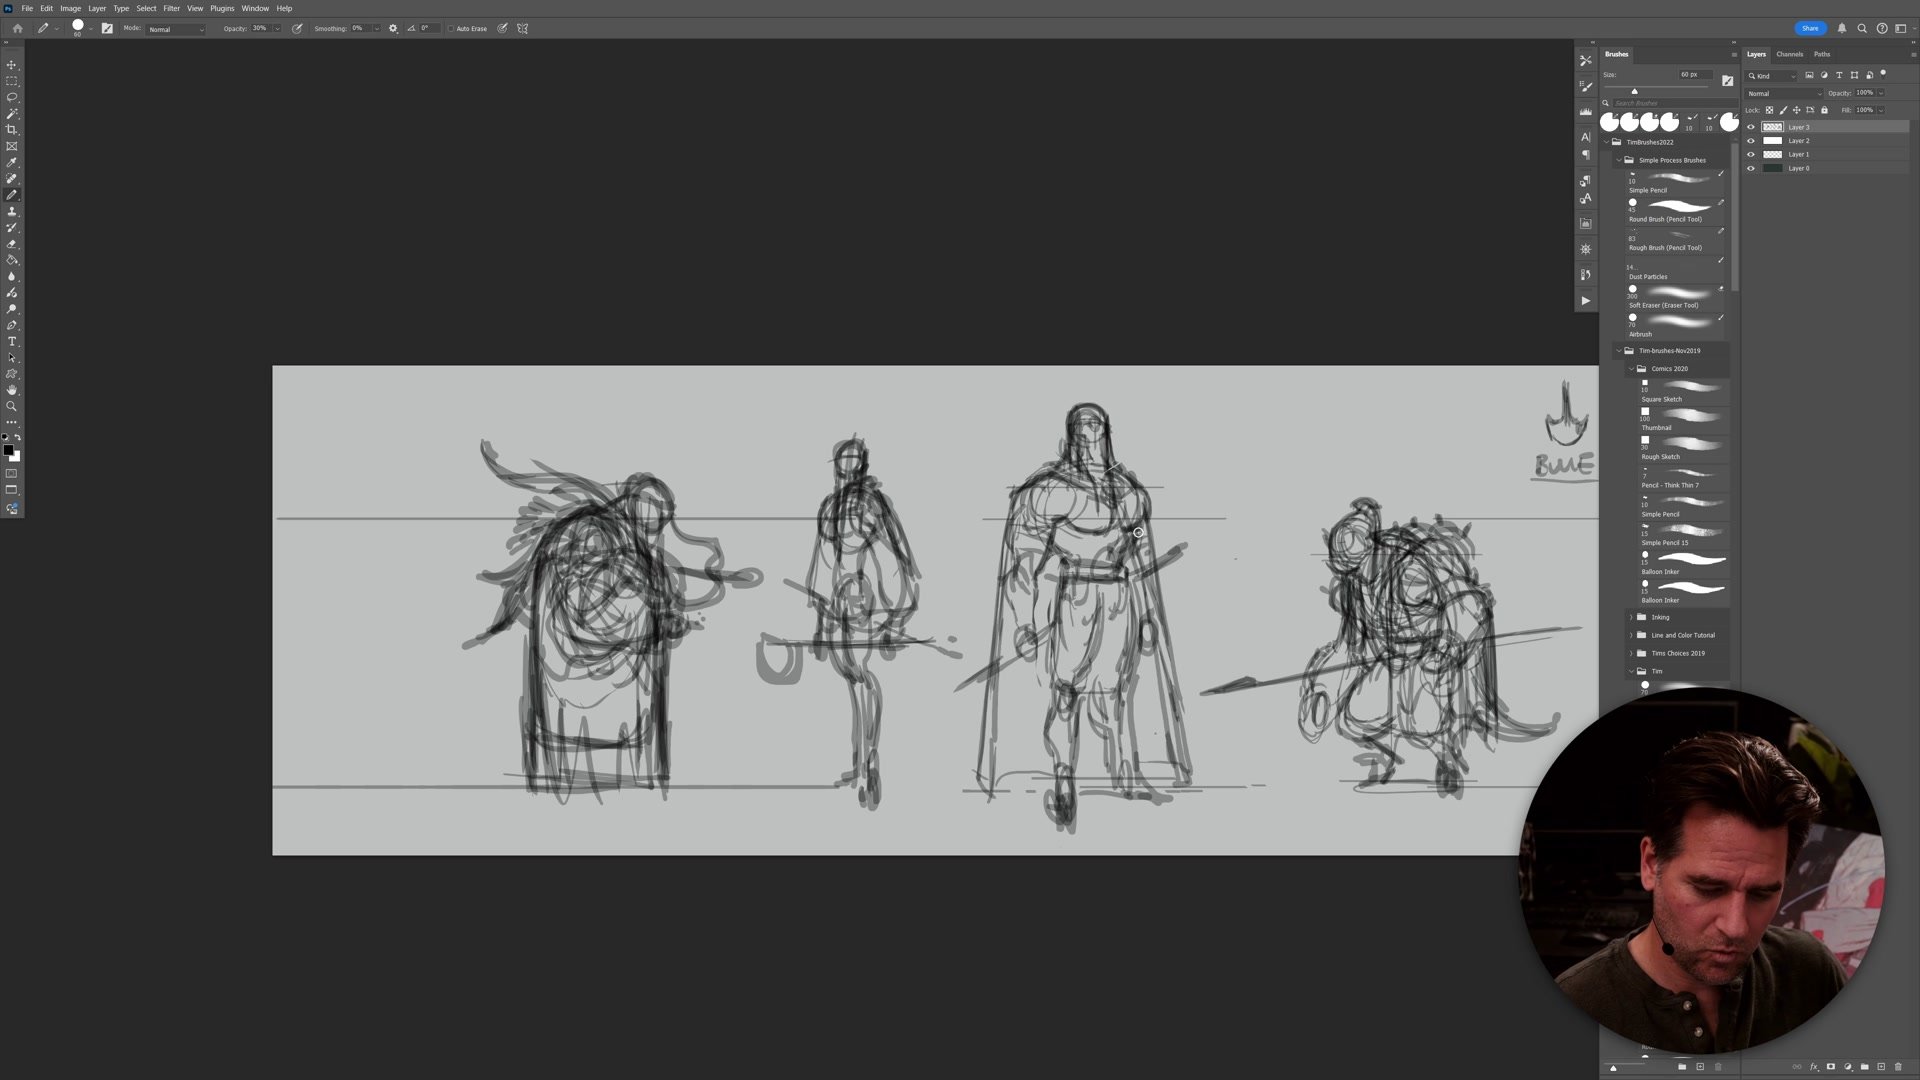The image size is (1920, 1080).
Task: Select the Zoom tool
Action: point(12,406)
